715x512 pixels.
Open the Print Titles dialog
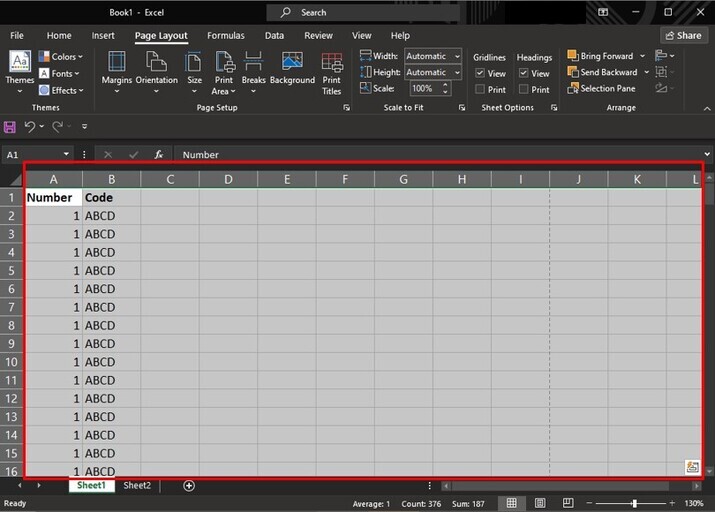click(331, 70)
